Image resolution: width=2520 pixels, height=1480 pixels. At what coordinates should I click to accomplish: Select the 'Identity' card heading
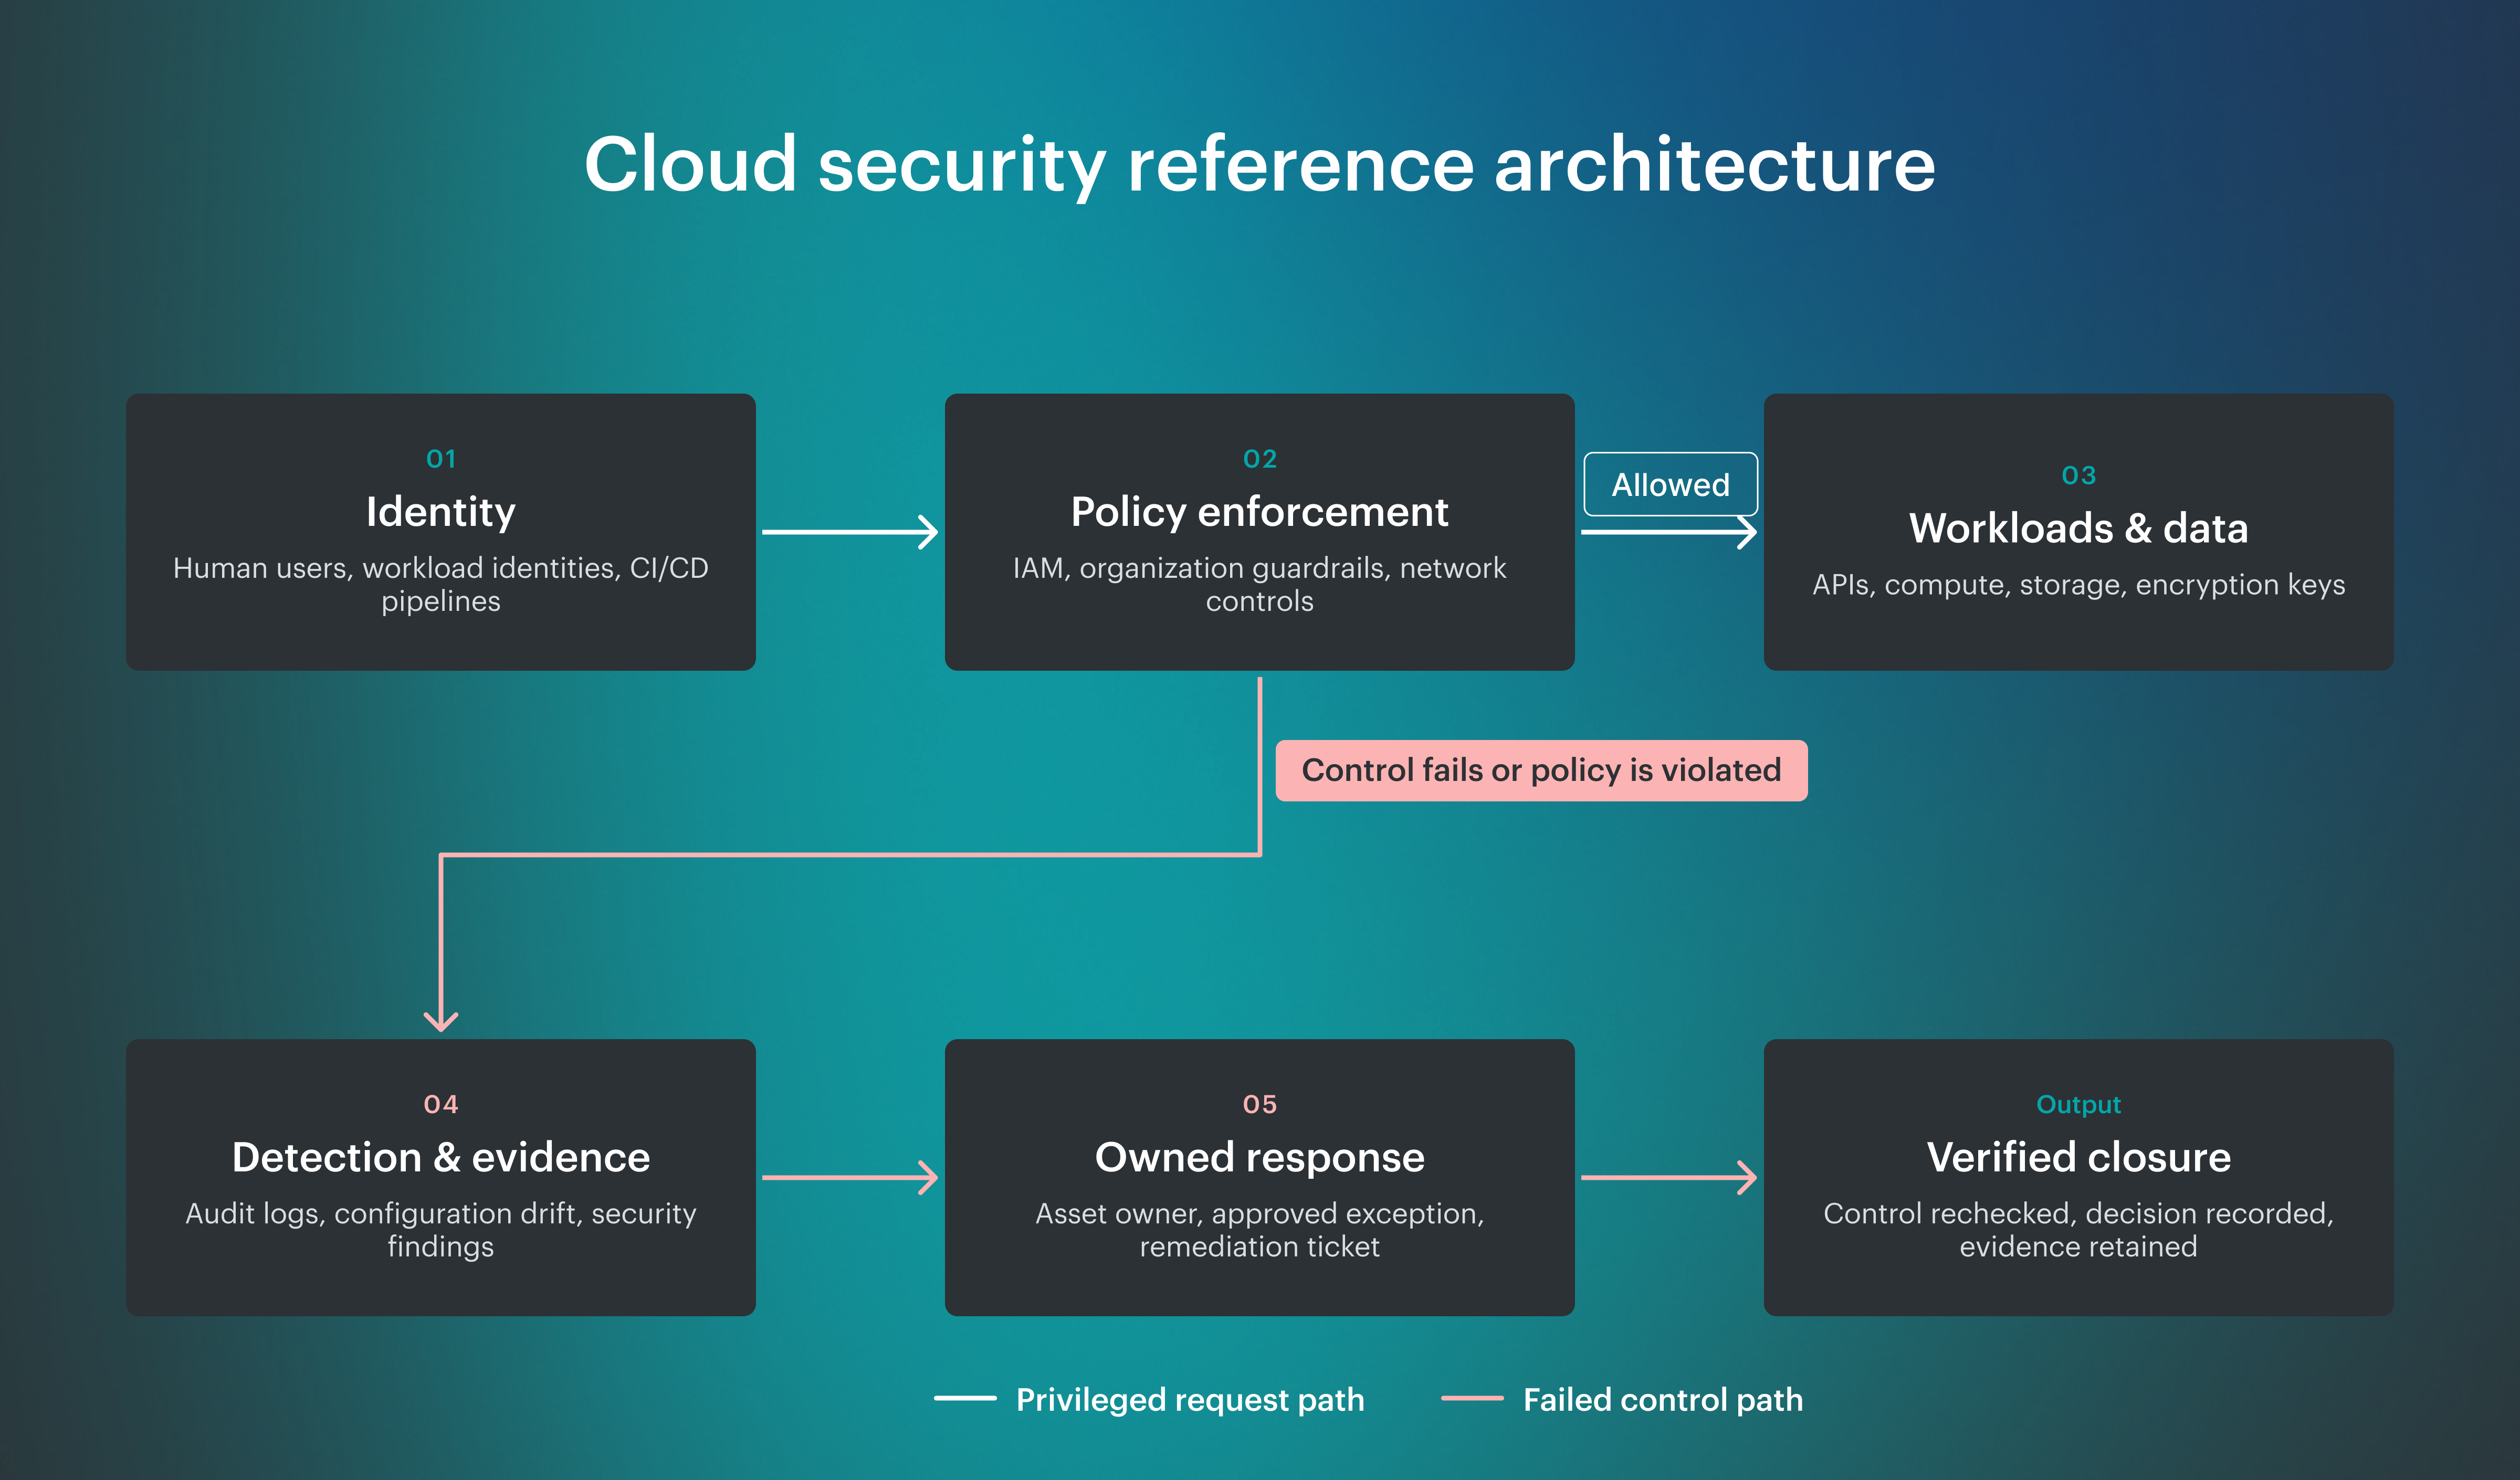440,512
